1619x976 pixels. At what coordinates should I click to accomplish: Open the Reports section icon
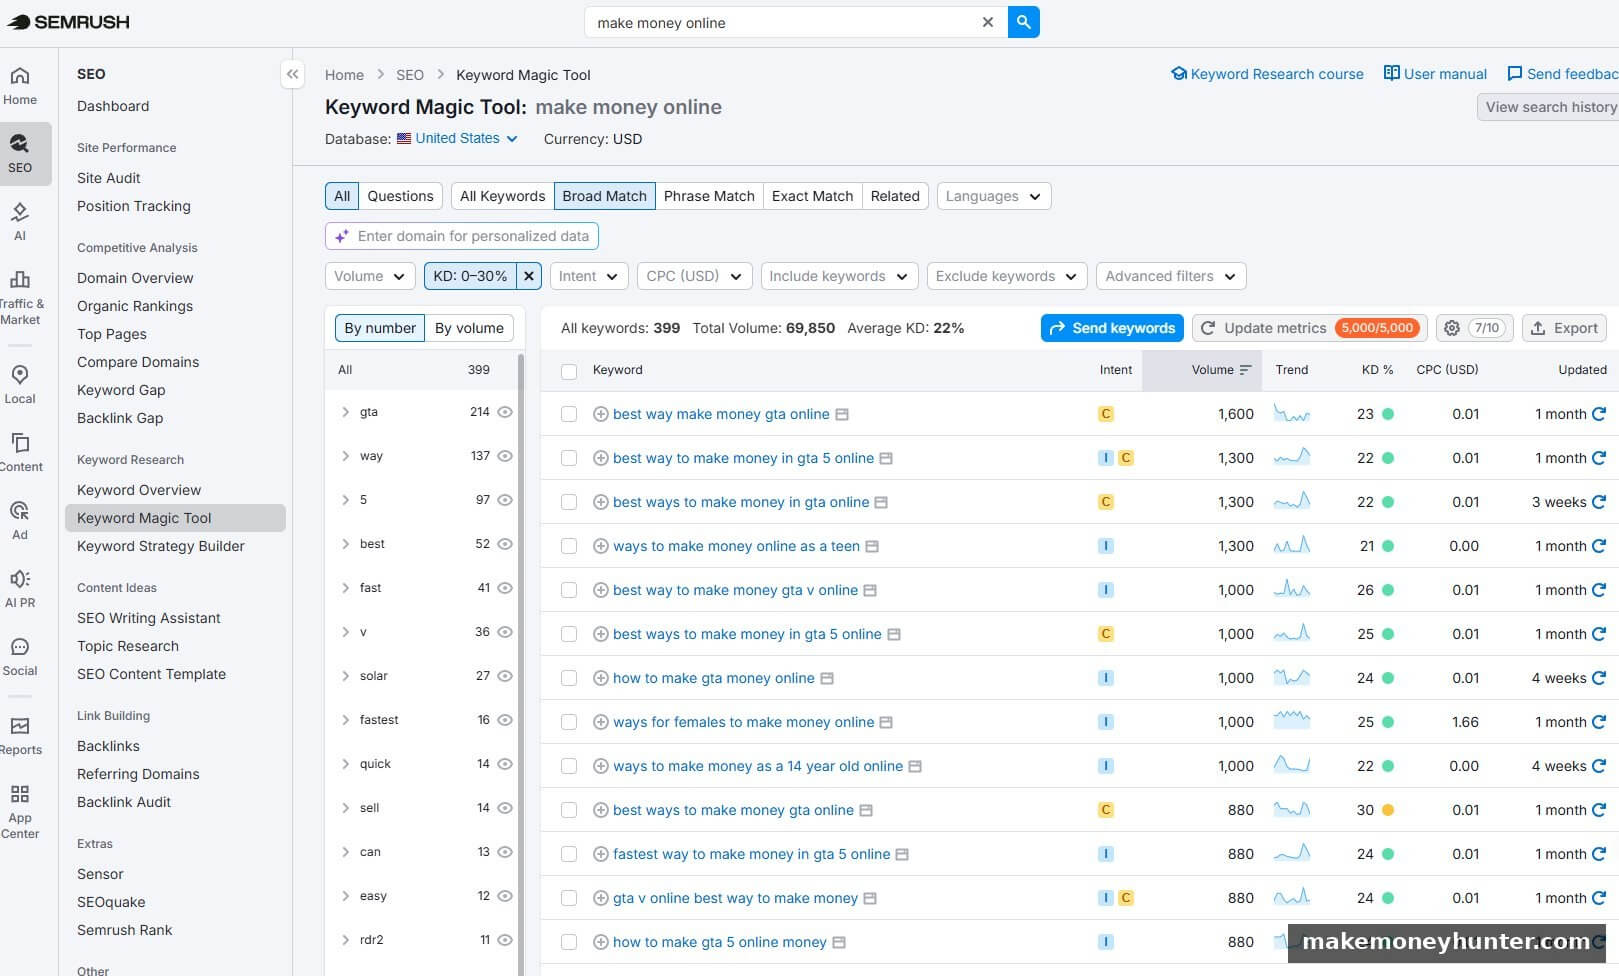tap(20, 726)
